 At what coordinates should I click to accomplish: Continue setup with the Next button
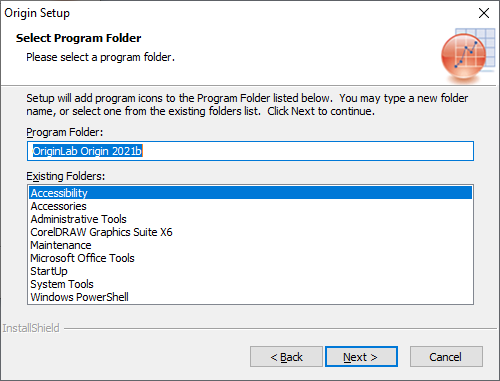tap(361, 357)
